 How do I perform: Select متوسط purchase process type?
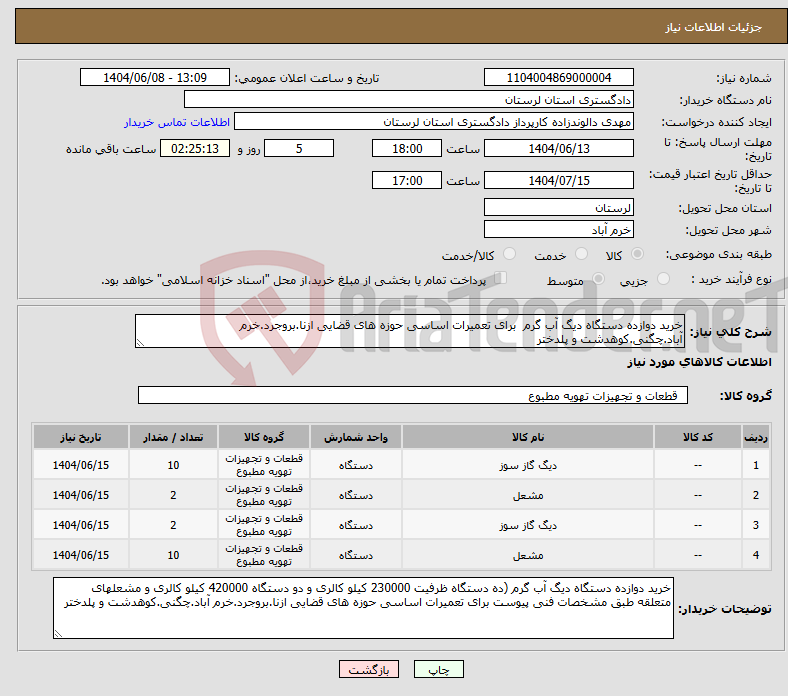(597, 280)
